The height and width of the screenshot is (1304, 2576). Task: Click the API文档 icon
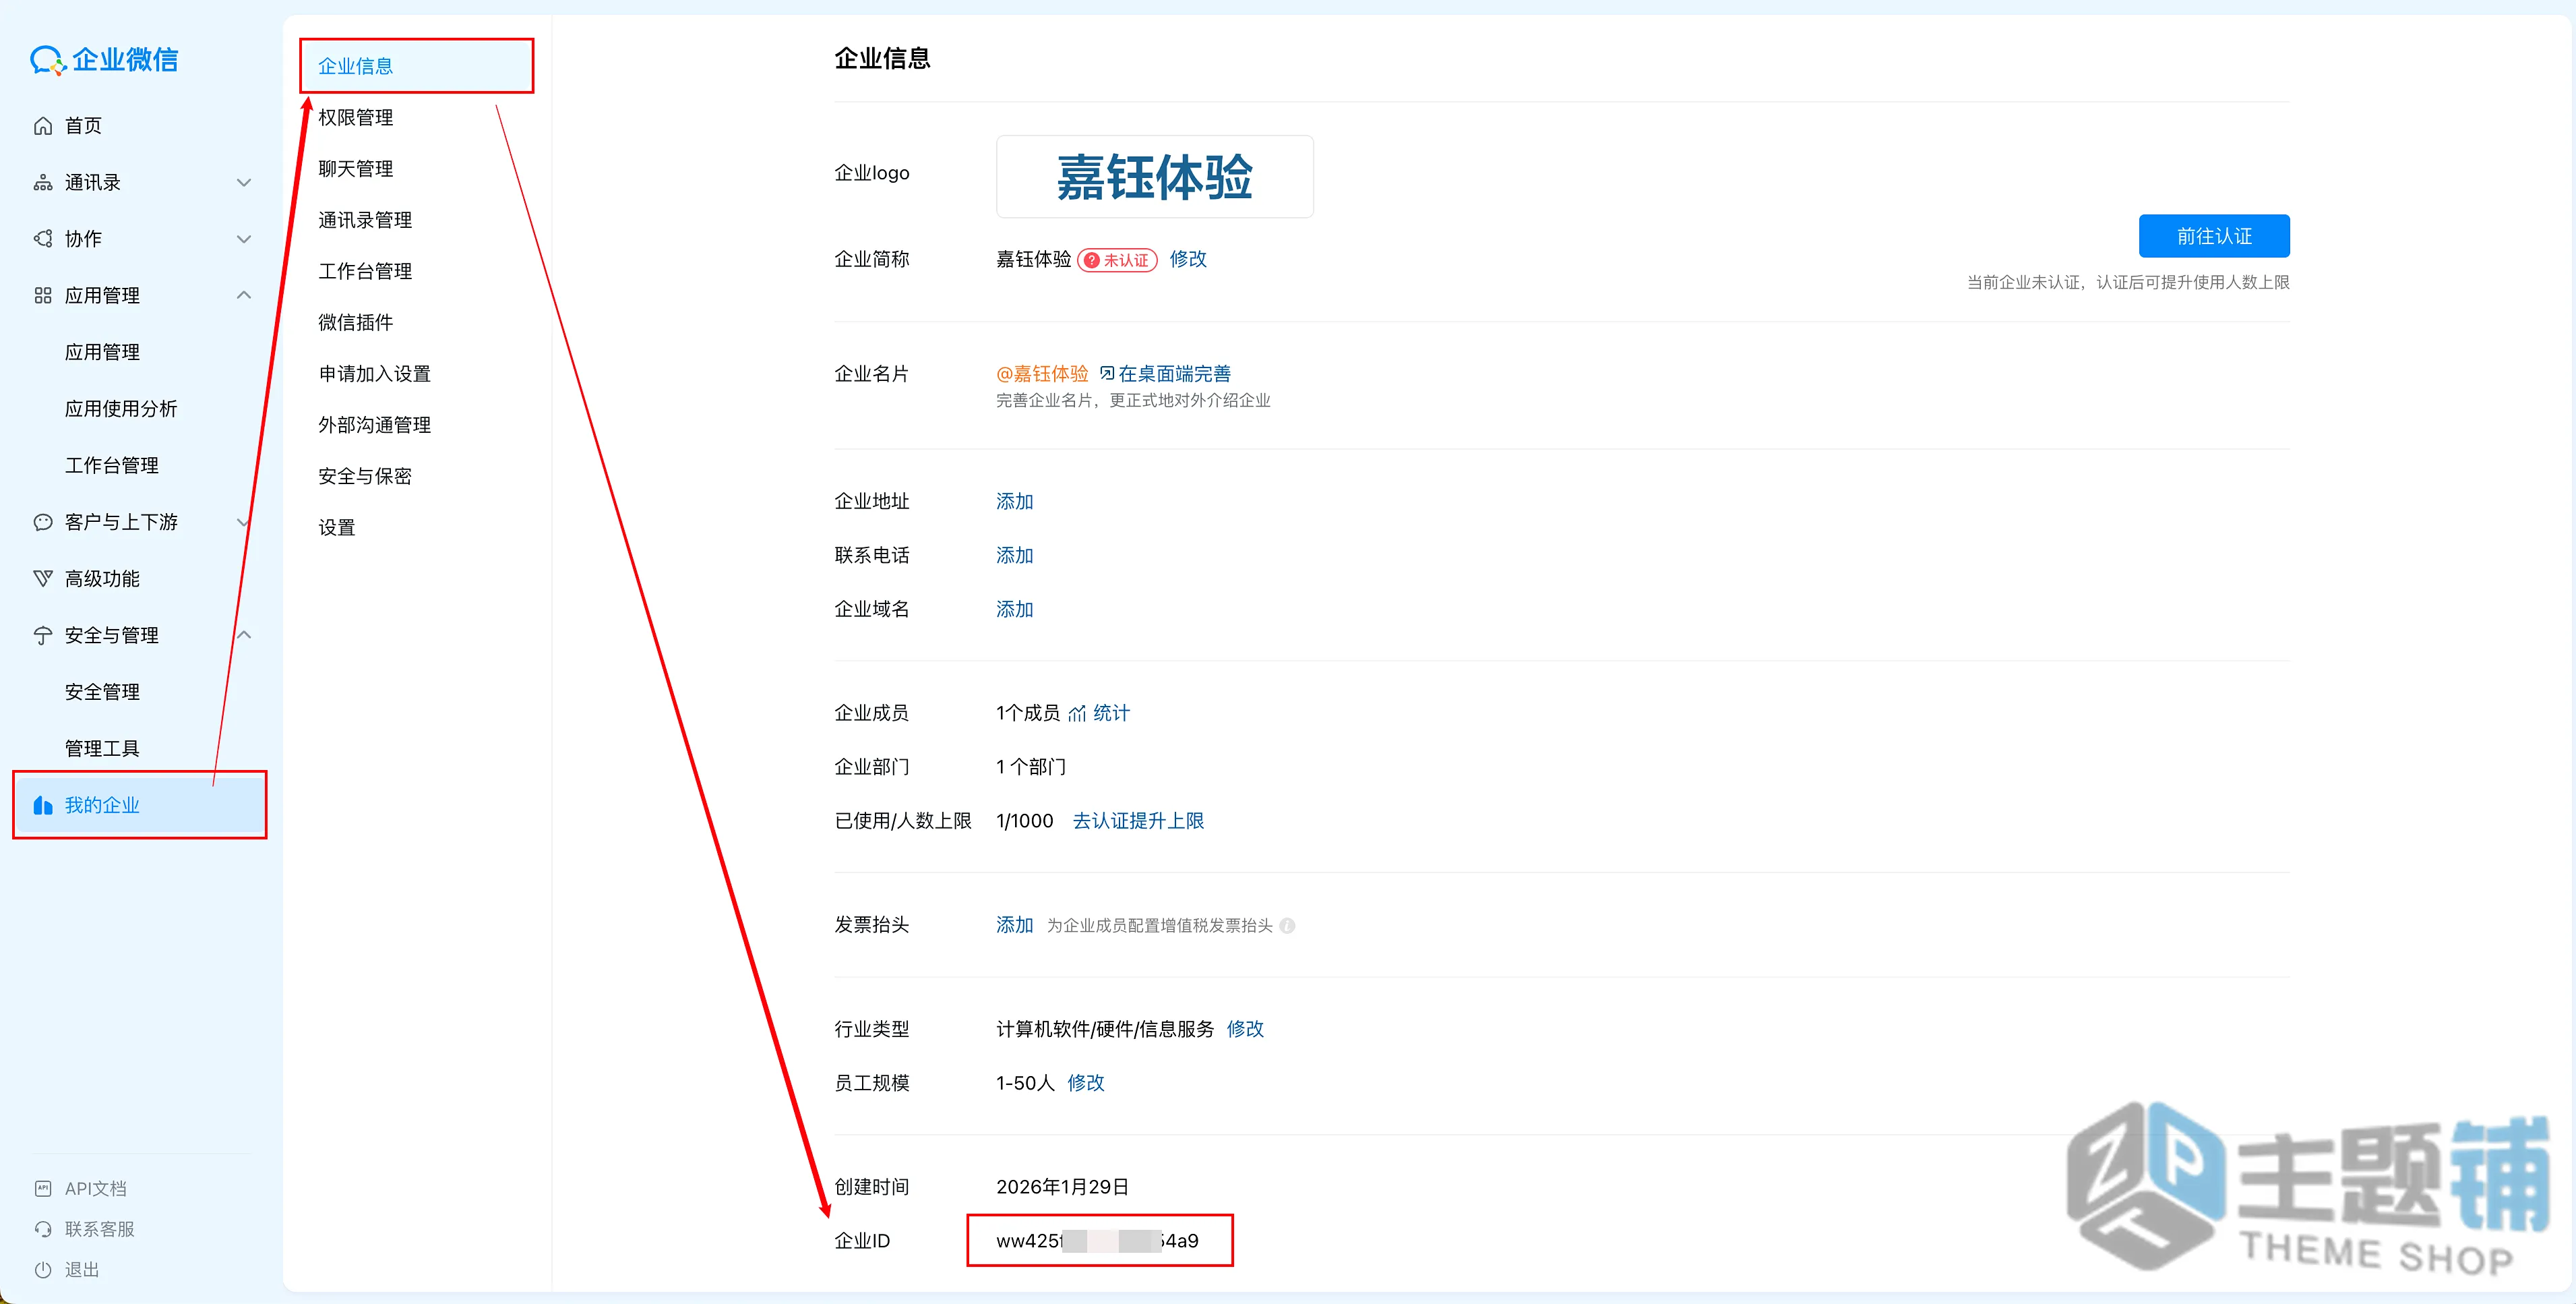point(43,1188)
